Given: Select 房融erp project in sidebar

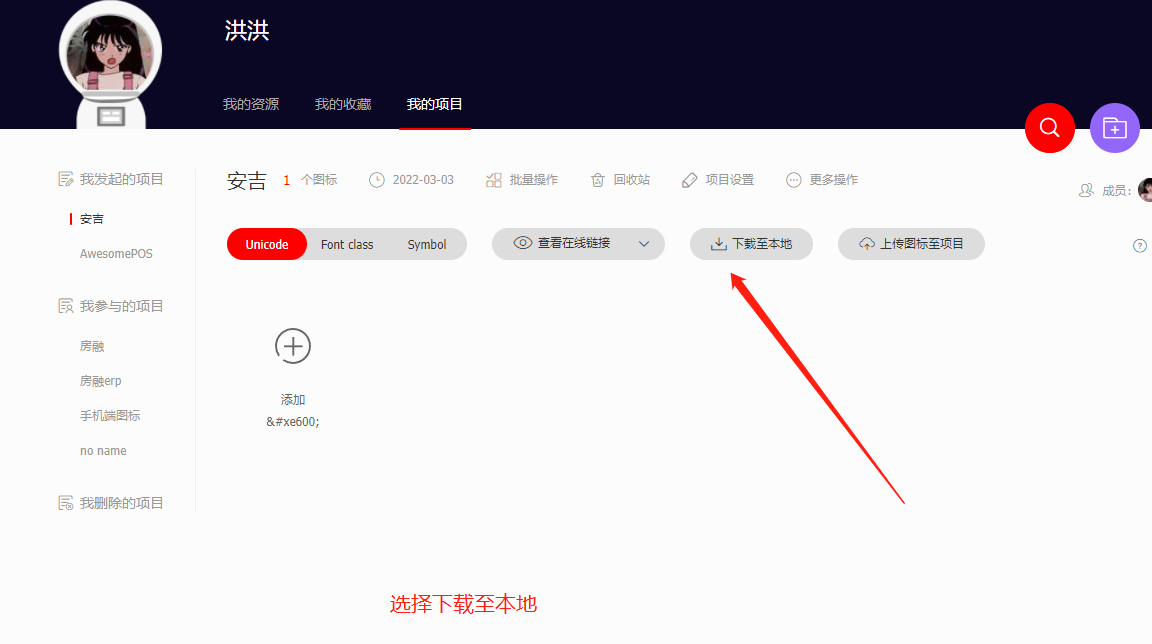Looking at the screenshot, I should (101, 381).
